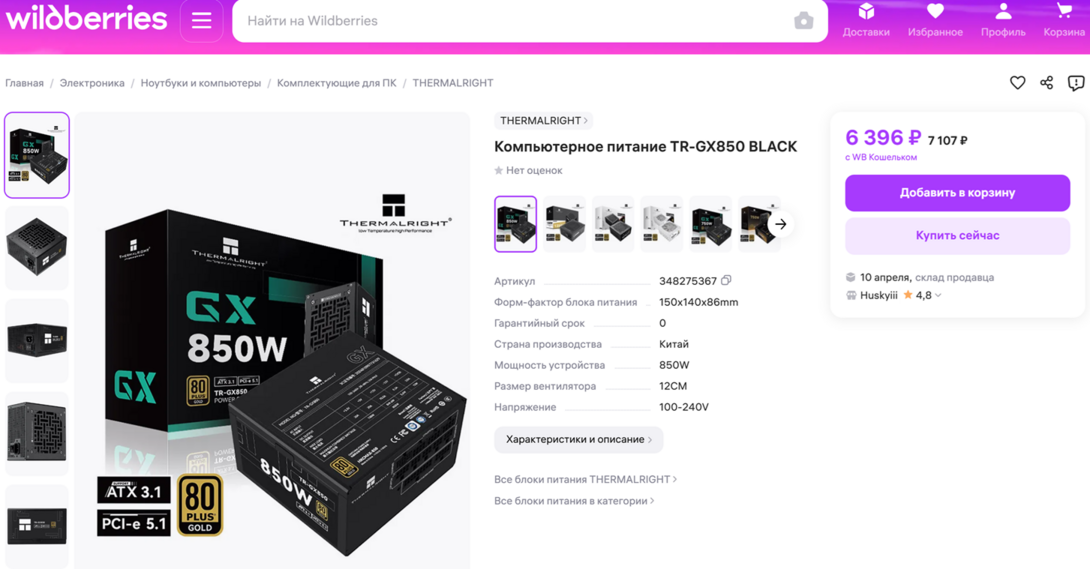Viewport: 1090px width, 569px height.
Task: Open the Корзина cart icon
Action: tap(1064, 20)
